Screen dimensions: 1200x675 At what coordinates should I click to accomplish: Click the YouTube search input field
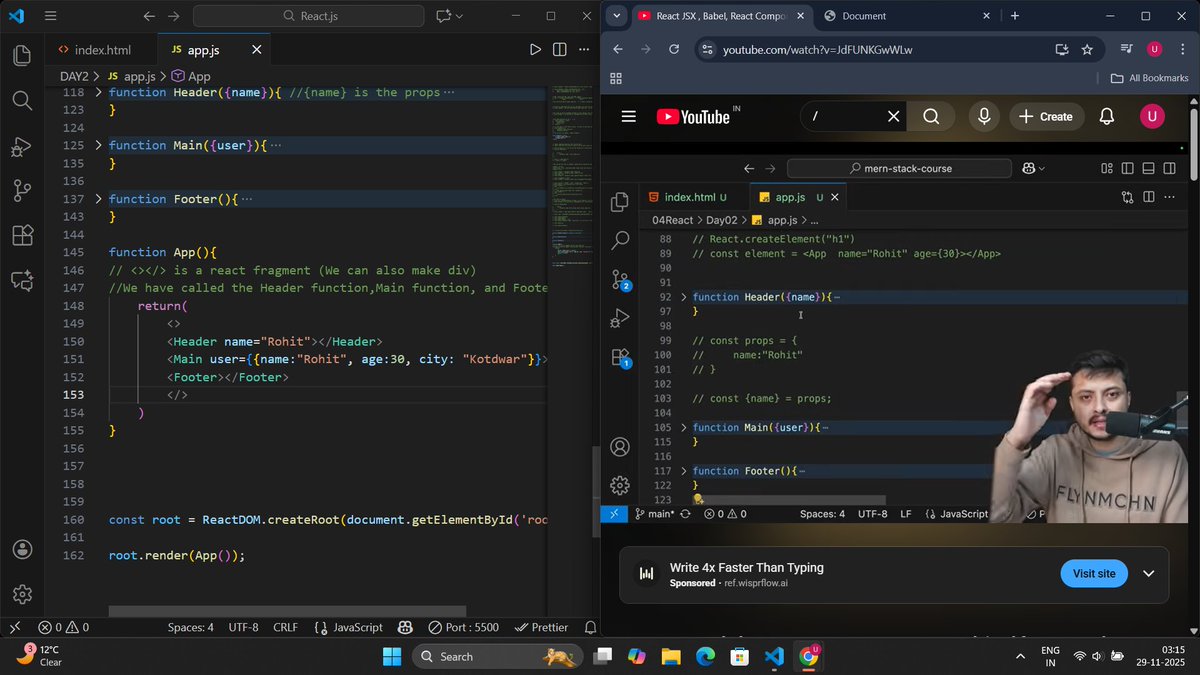pos(850,116)
